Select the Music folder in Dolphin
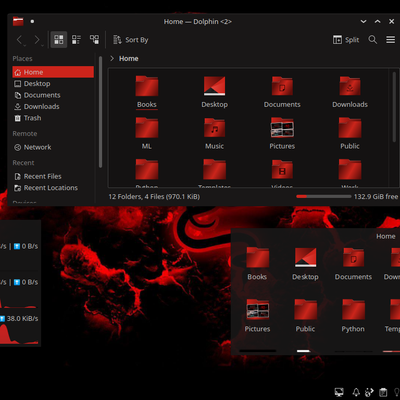The width and height of the screenshot is (400, 400). [x=214, y=133]
